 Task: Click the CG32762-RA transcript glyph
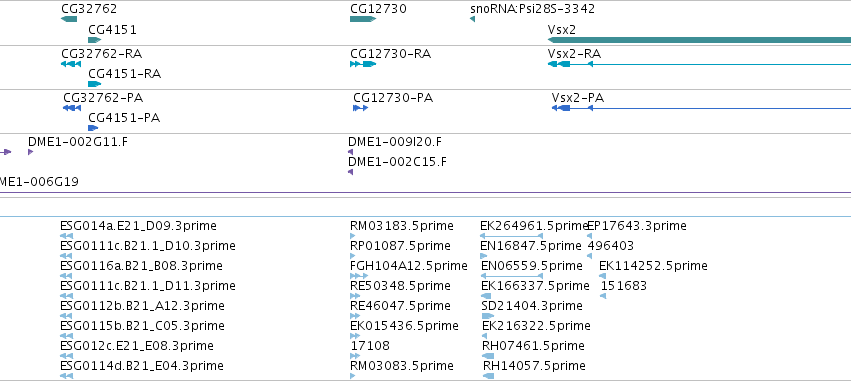71,64
